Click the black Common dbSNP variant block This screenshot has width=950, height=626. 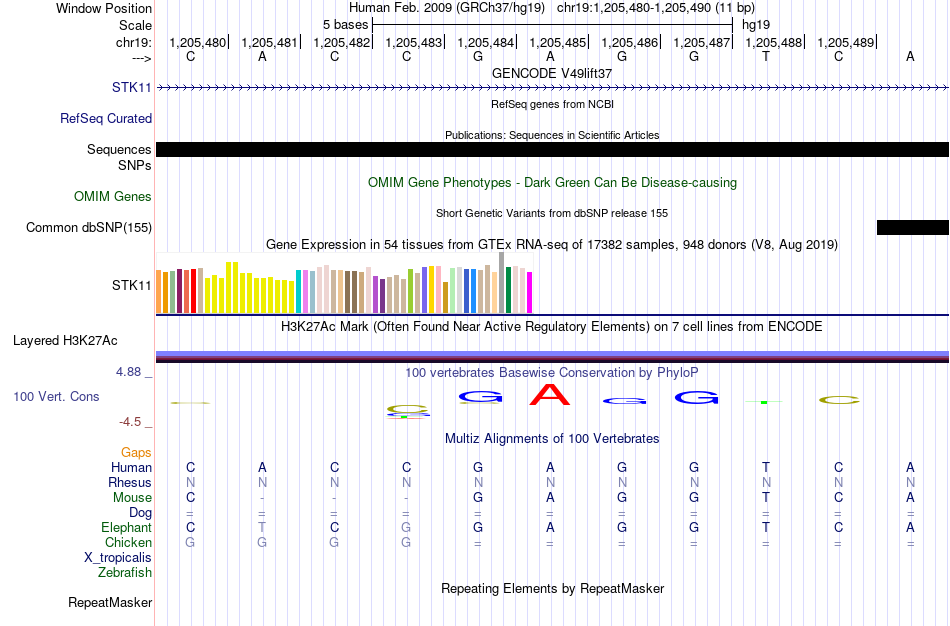coord(912,227)
